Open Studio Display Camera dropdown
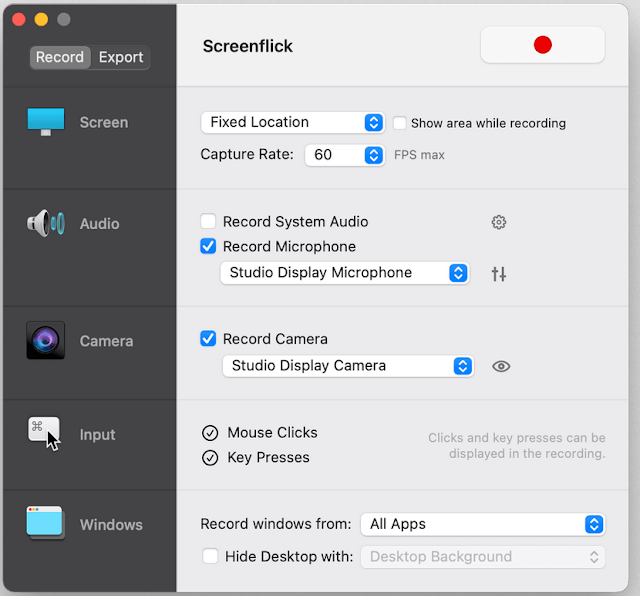The height and width of the screenshot is (596, 640). [348, 366]
